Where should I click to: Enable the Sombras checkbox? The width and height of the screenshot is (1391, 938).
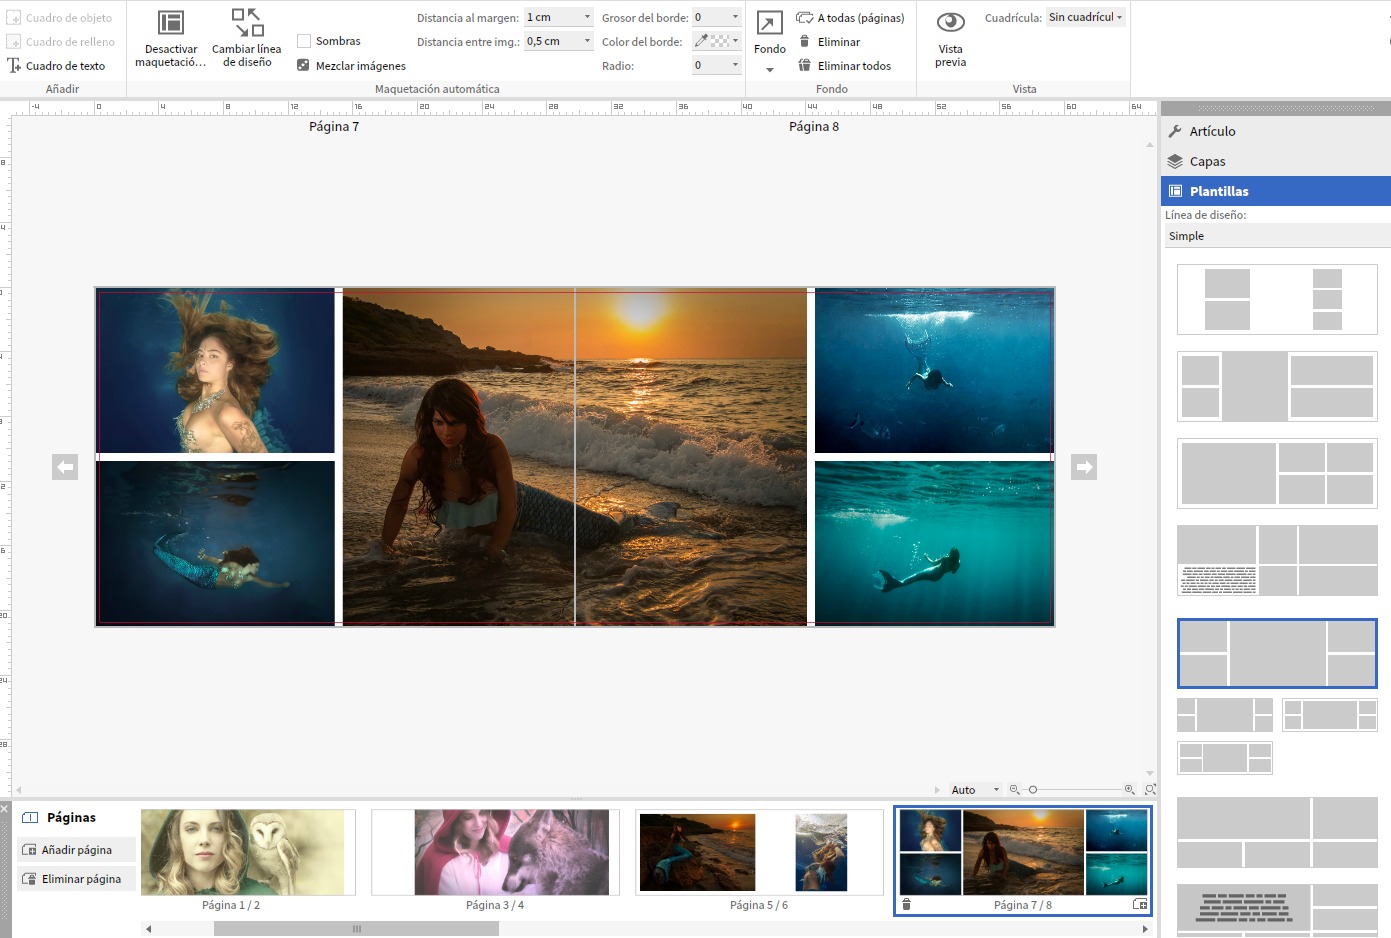pyautogui.click(x=304, y=41)
